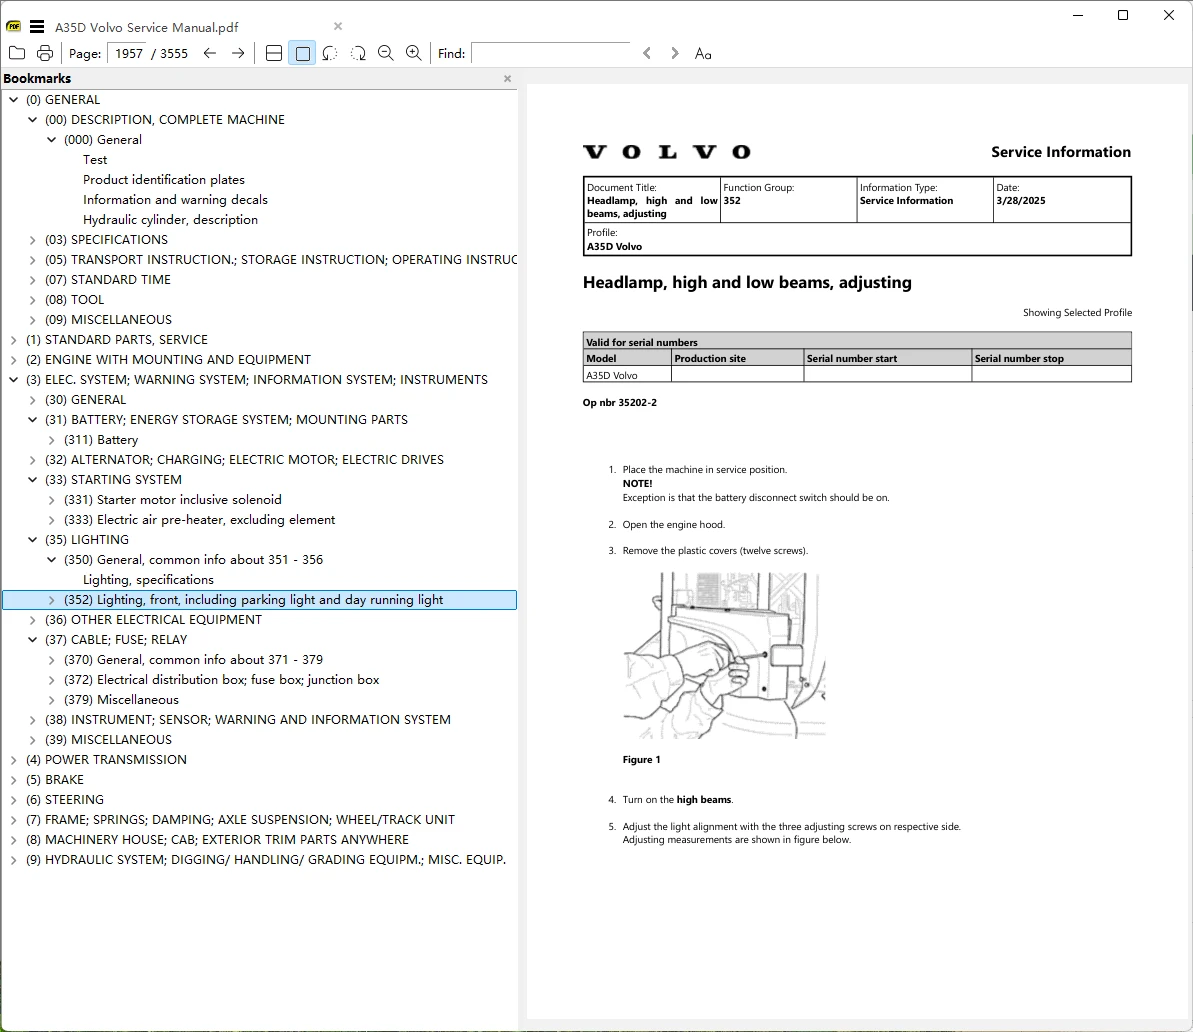Select (09) MISCELLANEOUS bookmark
The height and width of the screenshot is (1032, 1193).
108,320
